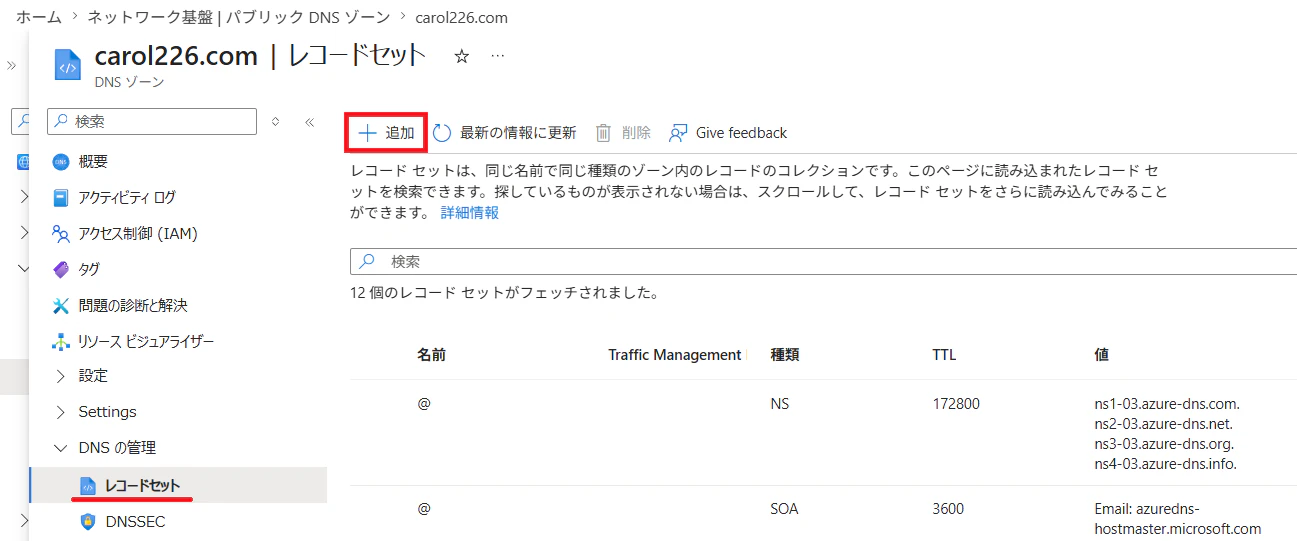Click the 概要 globe icon
The height and width of the screenshot is (541, 1297).
pyautogui.click(x=61, y=162)
